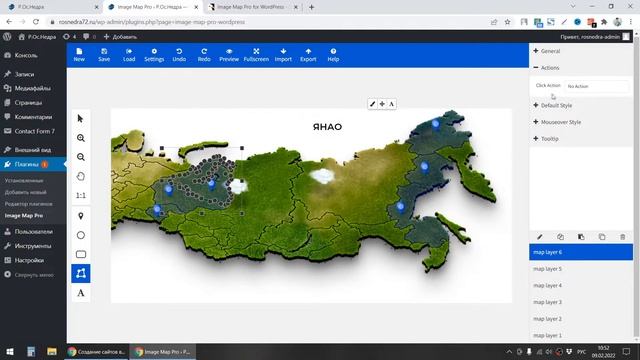Screen dimensions: 640x360
Task: Open the Установленные plugins link
Action: point(24,180)
